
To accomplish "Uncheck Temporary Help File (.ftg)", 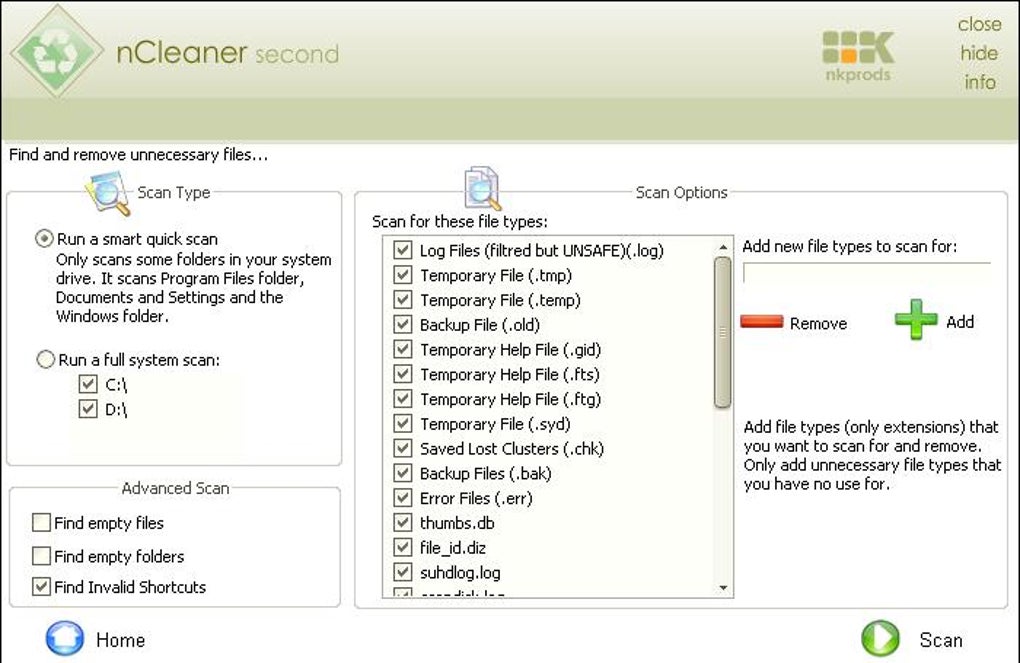I will click(403, 398).
